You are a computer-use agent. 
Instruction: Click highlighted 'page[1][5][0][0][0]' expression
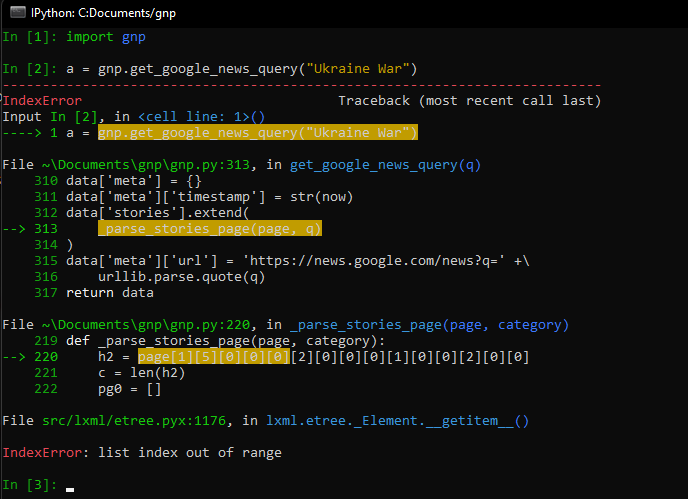point(214,357)
